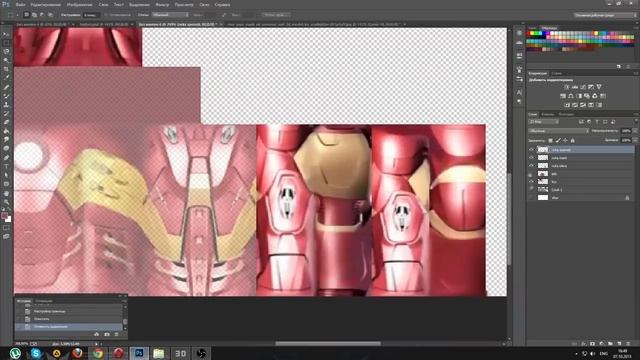The image size is (640, 360).
Task: Open the Файл menu
Action: click(20, 4)
